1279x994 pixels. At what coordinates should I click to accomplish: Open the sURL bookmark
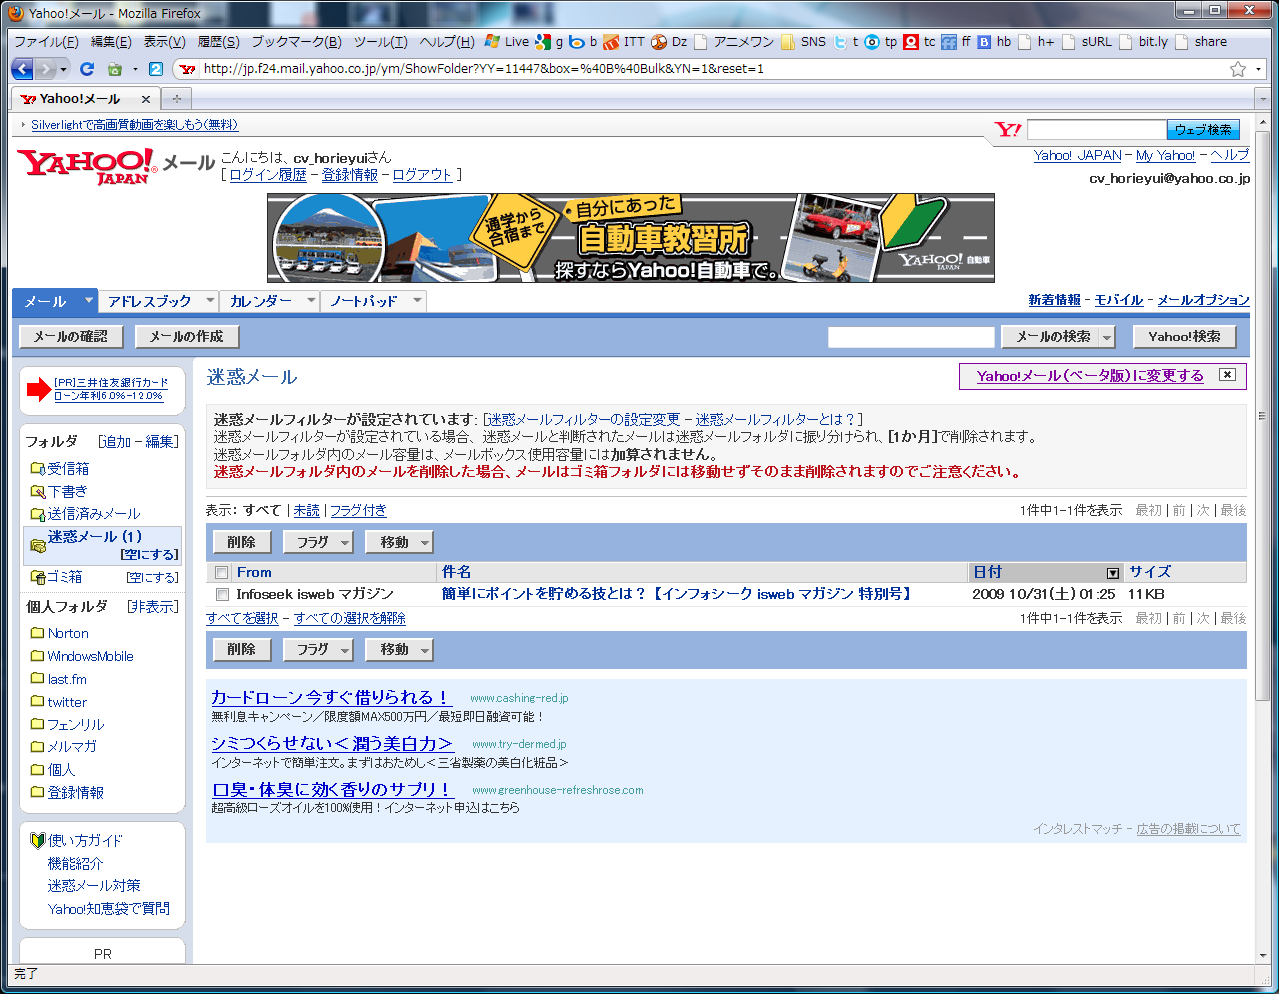click(x=1087, y=42)
